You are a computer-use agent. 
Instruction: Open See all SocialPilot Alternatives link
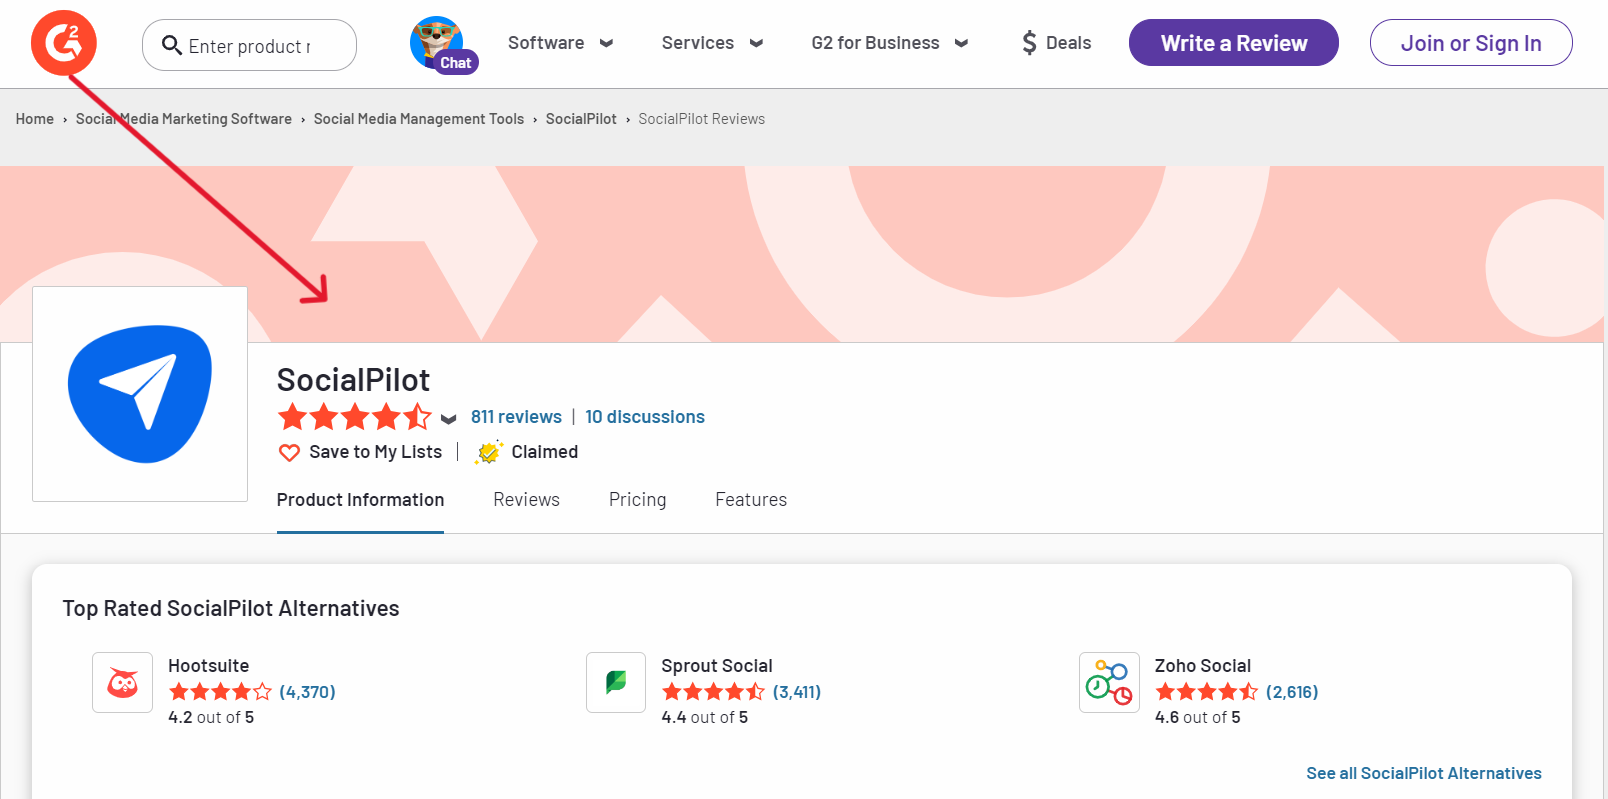[1424, 773]
